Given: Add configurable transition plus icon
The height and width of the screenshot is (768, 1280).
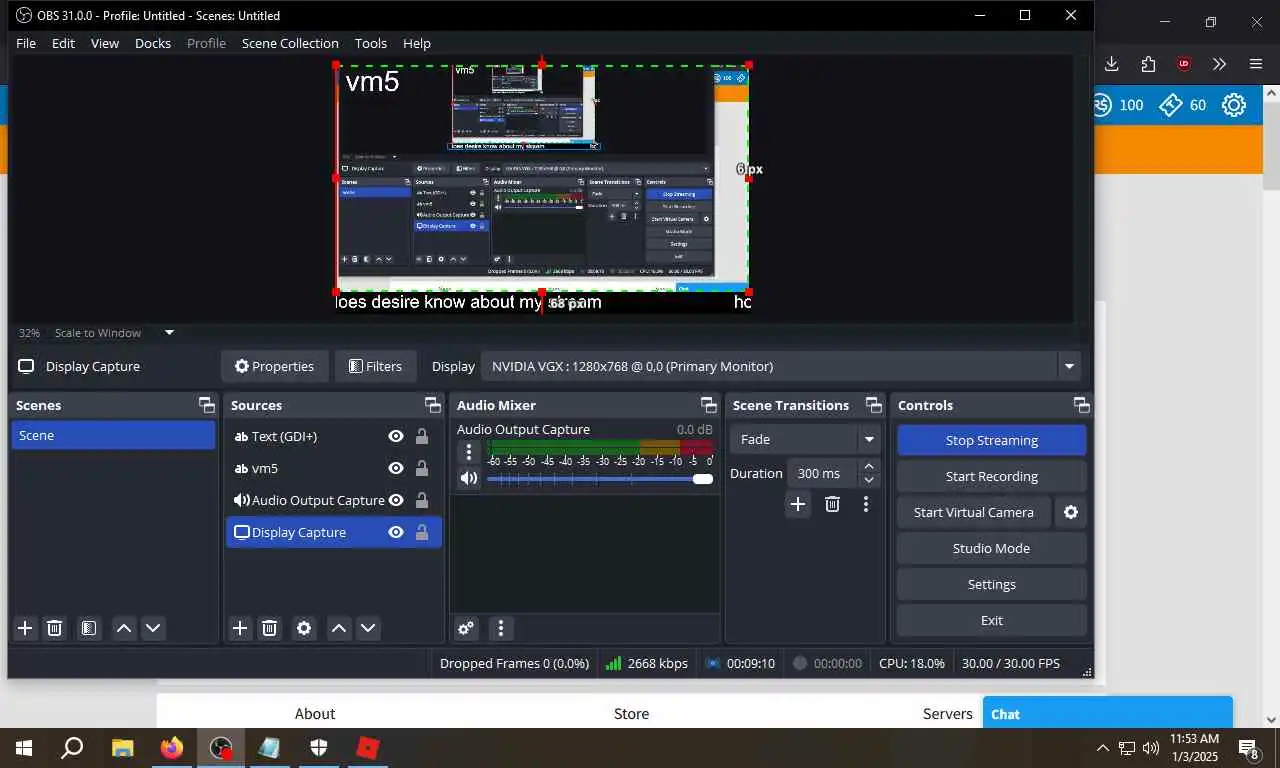Looking at the screenshot, I should [x=798, y=504].
